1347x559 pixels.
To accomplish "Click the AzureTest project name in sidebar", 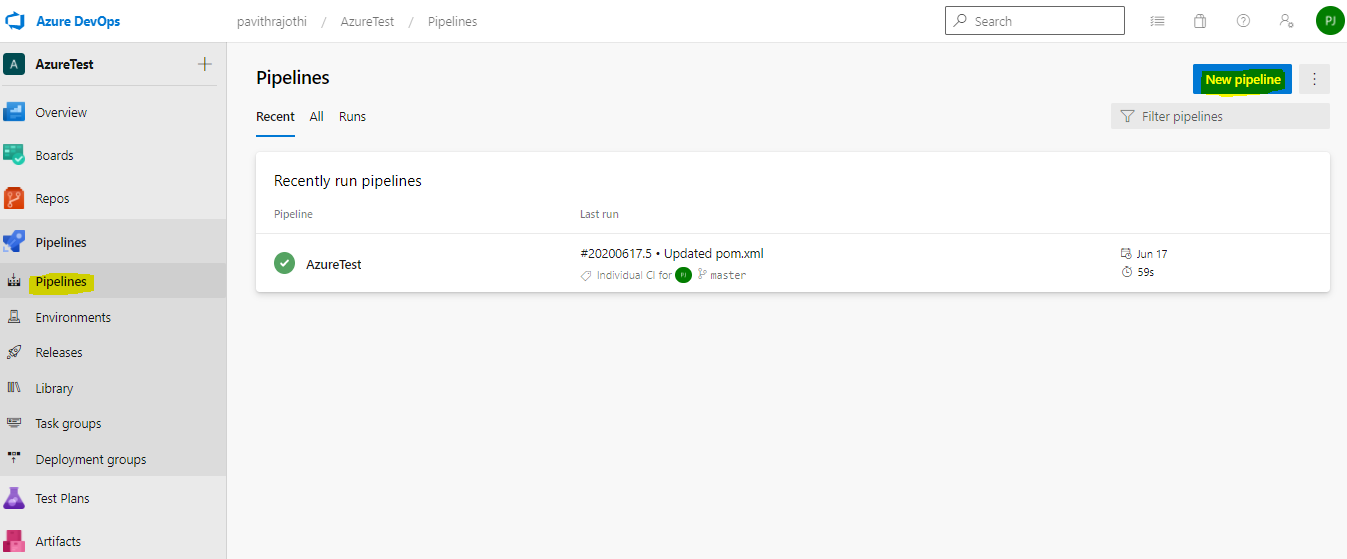I will pyautogui.click(x=64, y=64).
